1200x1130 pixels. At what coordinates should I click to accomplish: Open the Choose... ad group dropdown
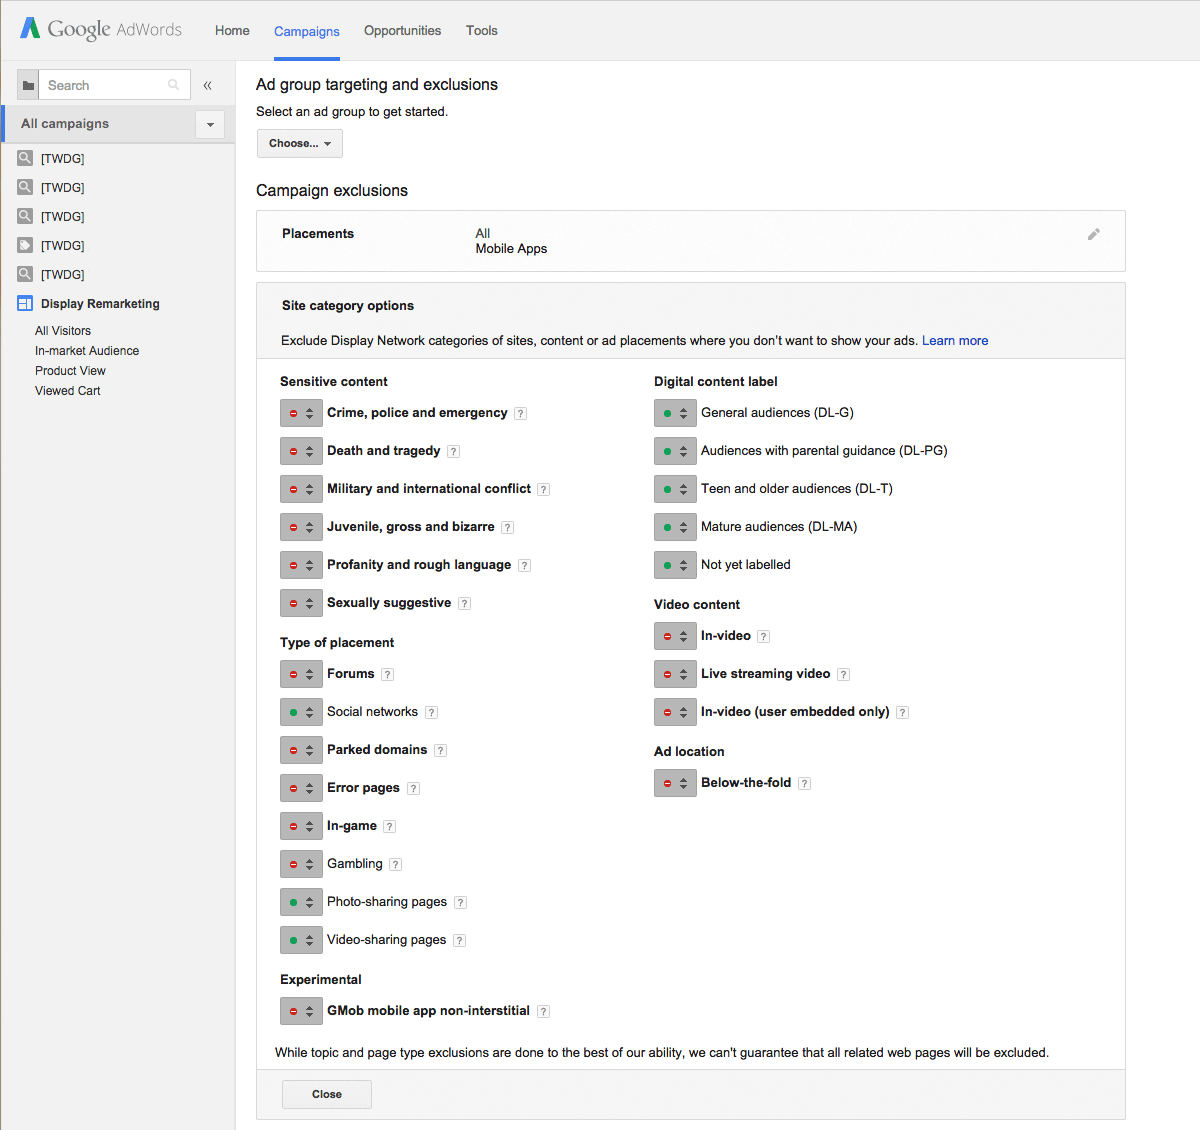(x=299, y=143)
